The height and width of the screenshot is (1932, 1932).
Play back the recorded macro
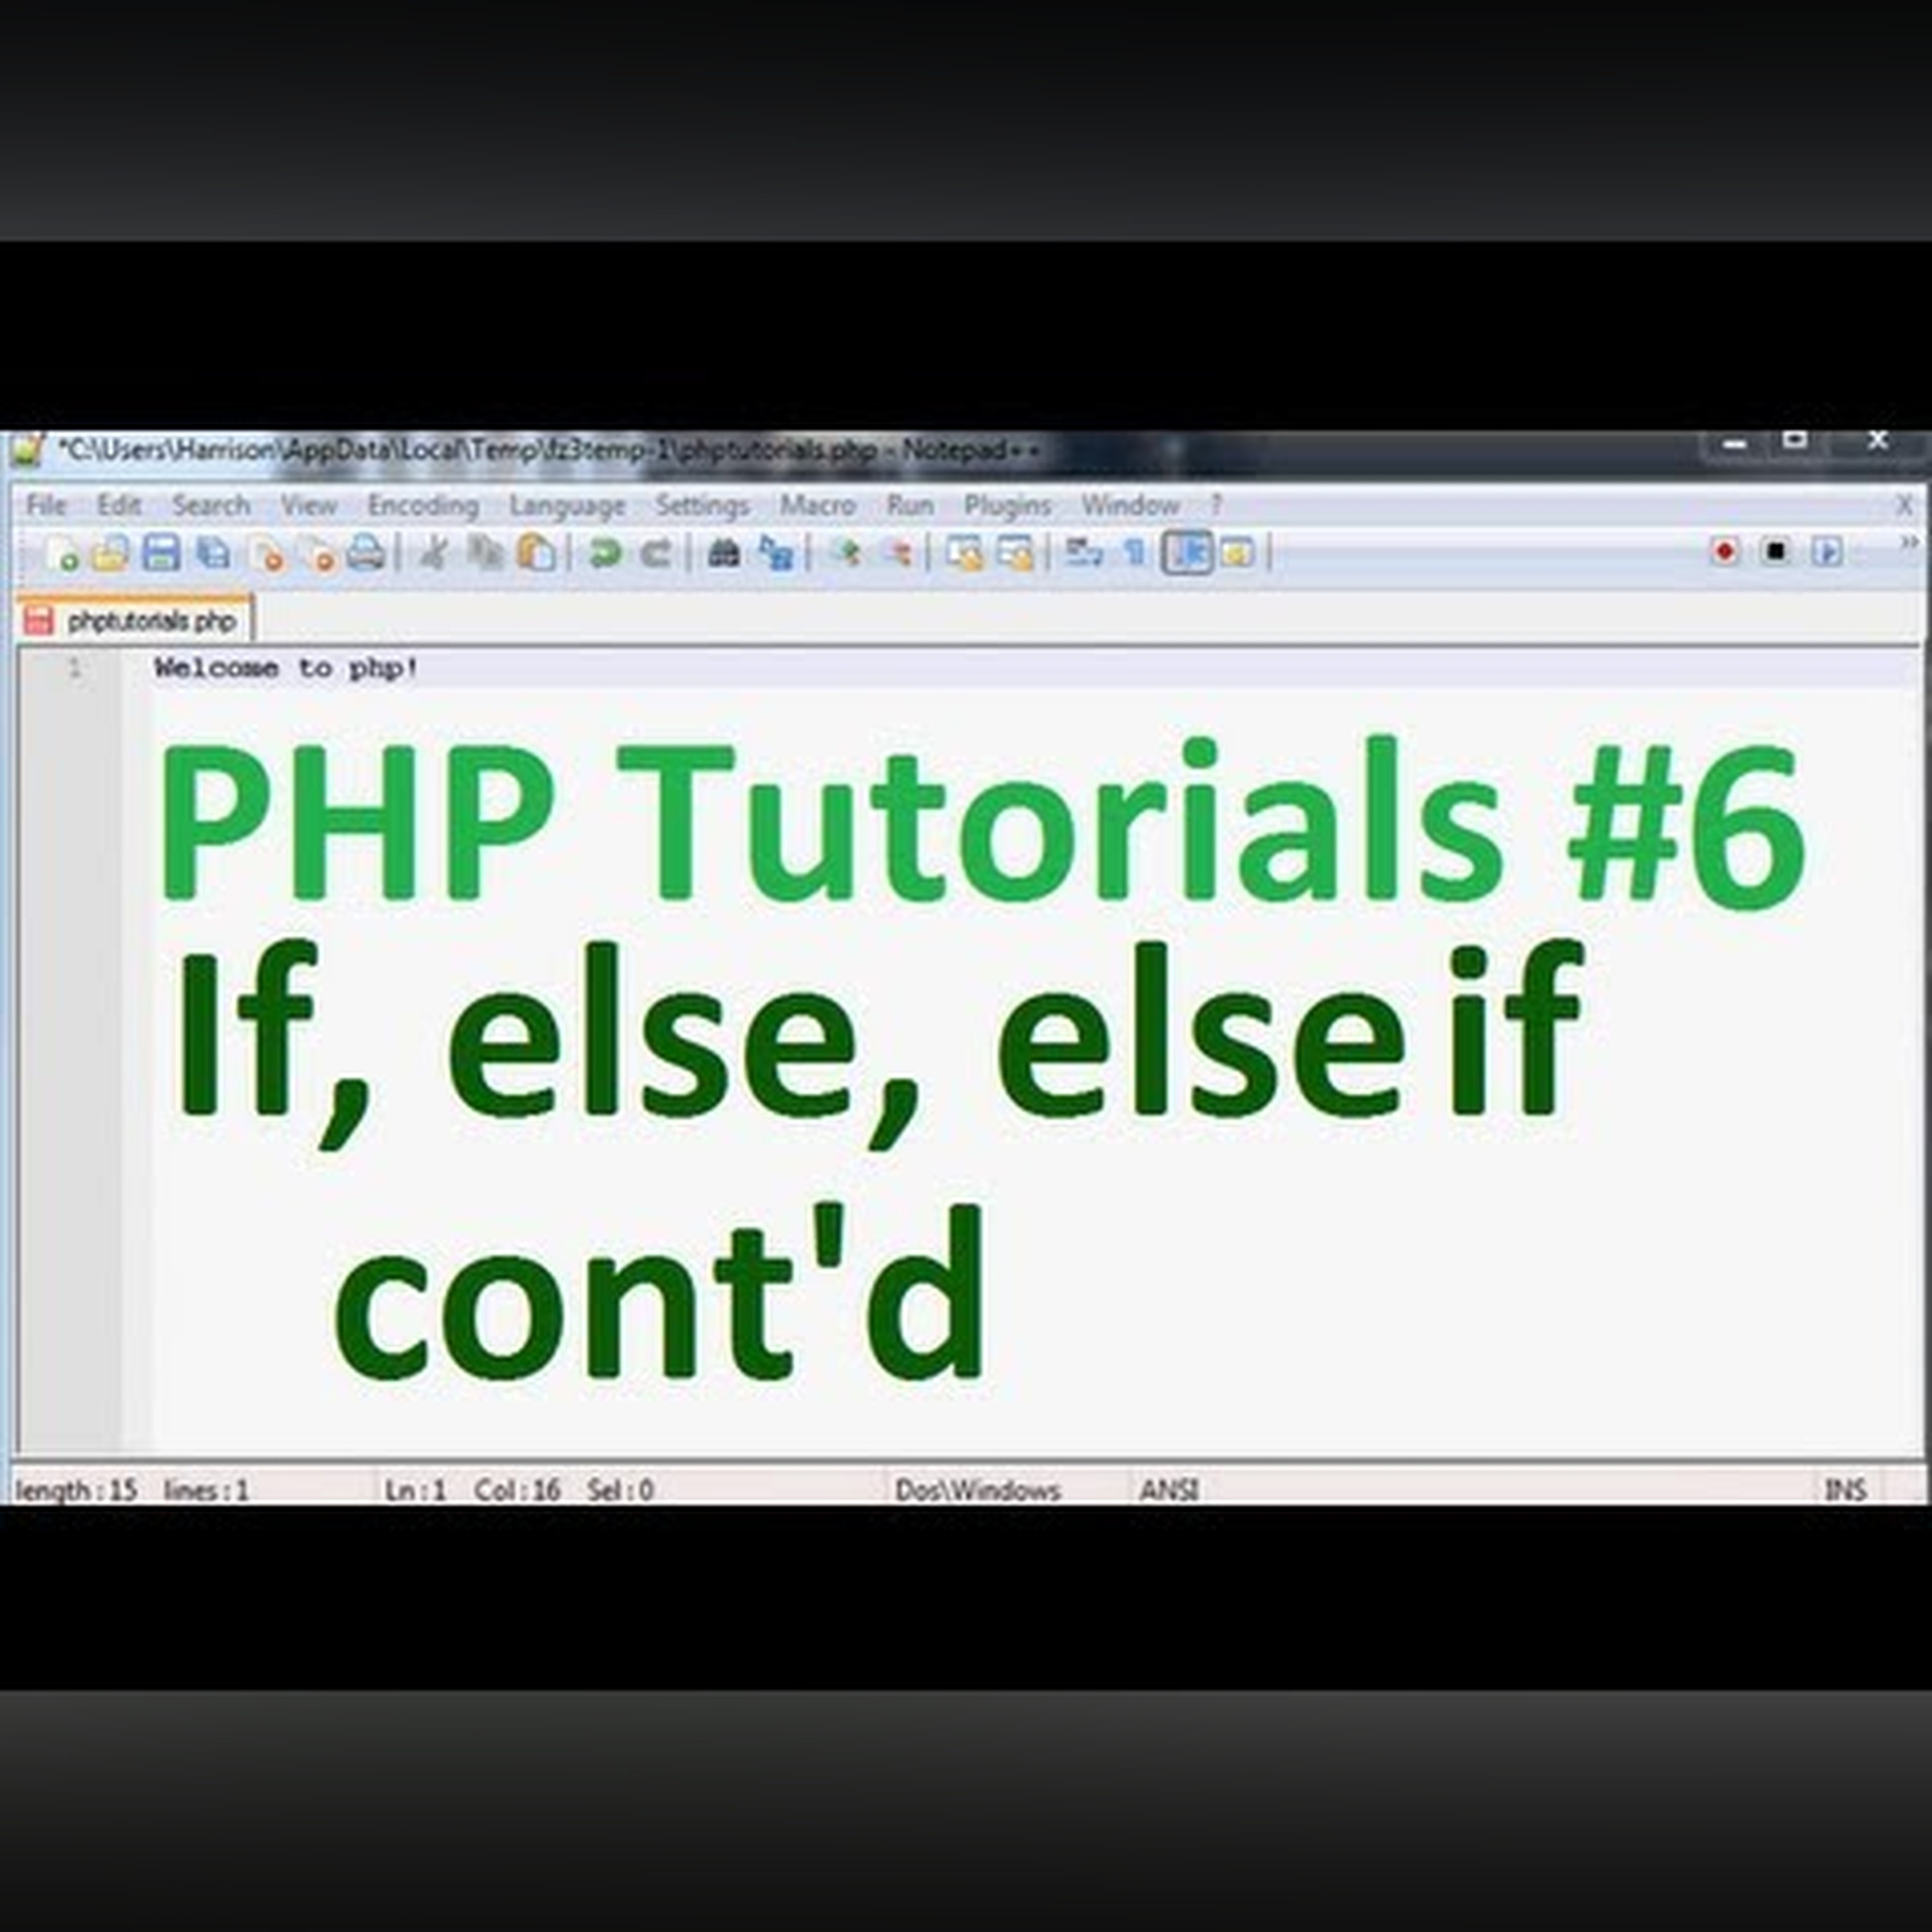click(x=1828, y=552)
